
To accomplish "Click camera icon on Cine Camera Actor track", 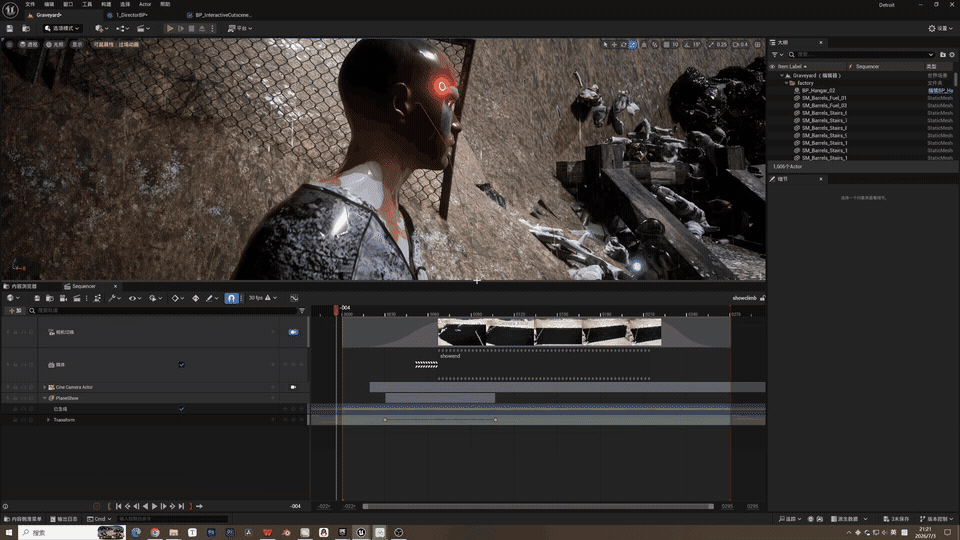I will 293,387.
